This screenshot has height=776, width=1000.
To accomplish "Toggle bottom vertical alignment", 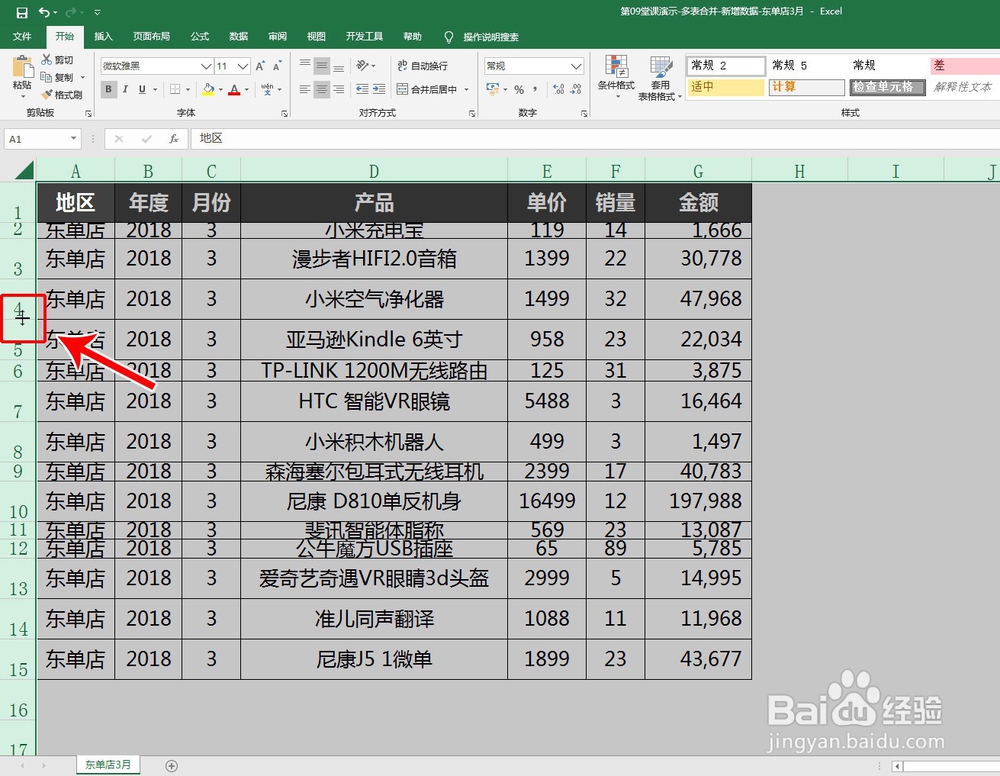I will [x=339, y=66].
